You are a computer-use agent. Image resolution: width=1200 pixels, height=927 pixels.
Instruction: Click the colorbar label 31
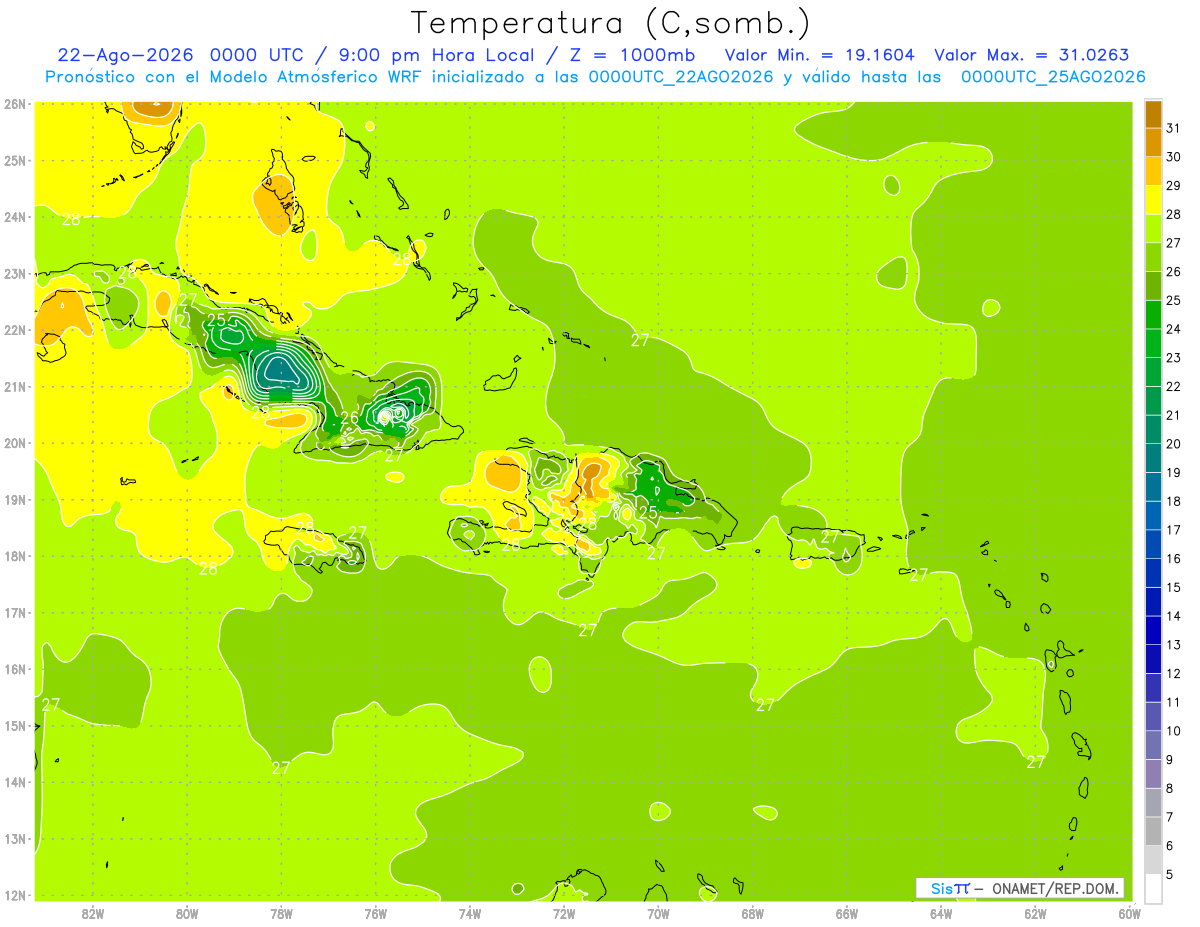[1174, 127]
